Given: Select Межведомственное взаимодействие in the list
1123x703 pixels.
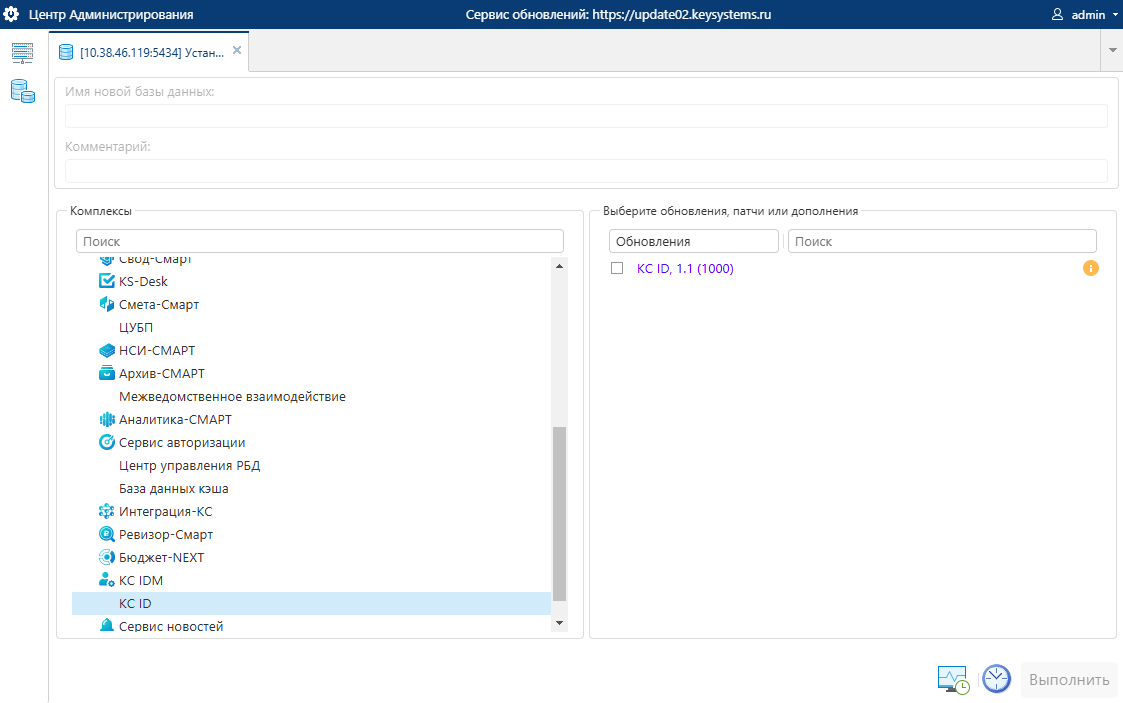Looking at the screenshot, I should (x=232, y=396).
